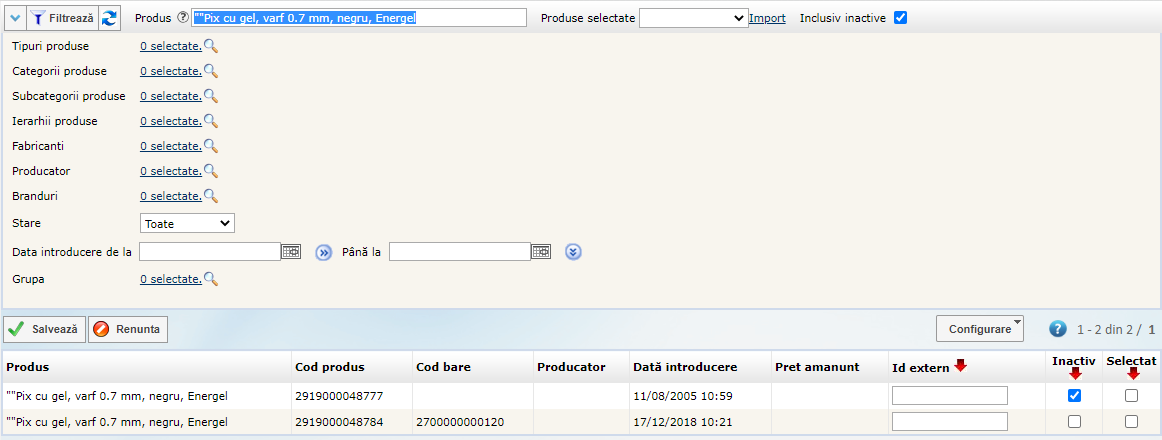Tick Selectat checkbox for product 2919000048784
Screen dimensions: 1162x440
coord(1131,422)
